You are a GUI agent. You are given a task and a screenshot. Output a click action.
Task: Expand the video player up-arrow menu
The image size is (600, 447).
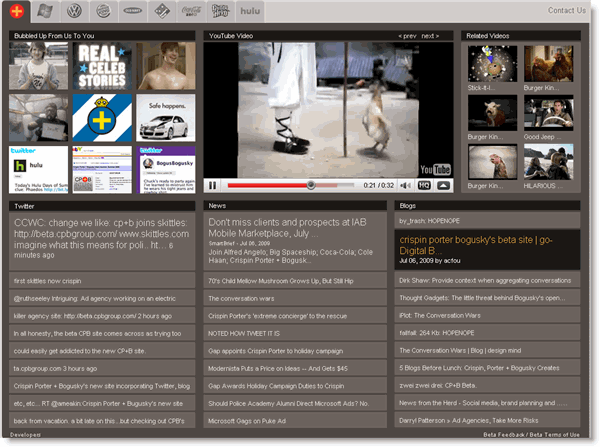443,186
